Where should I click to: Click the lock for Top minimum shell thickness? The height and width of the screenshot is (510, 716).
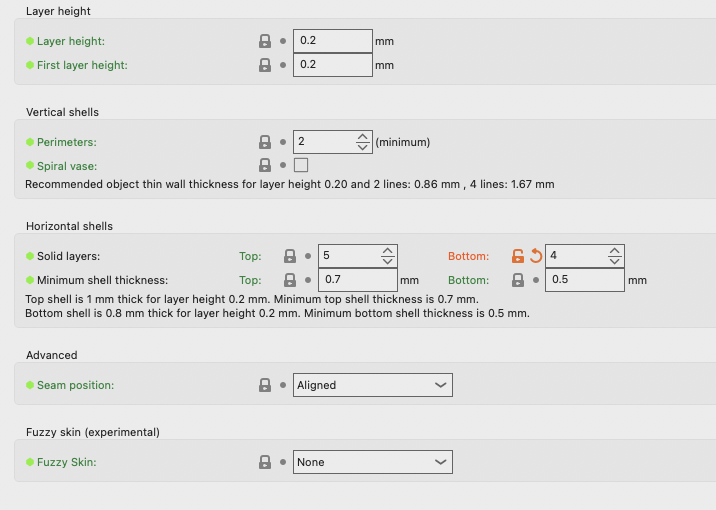tap(290, 280)
